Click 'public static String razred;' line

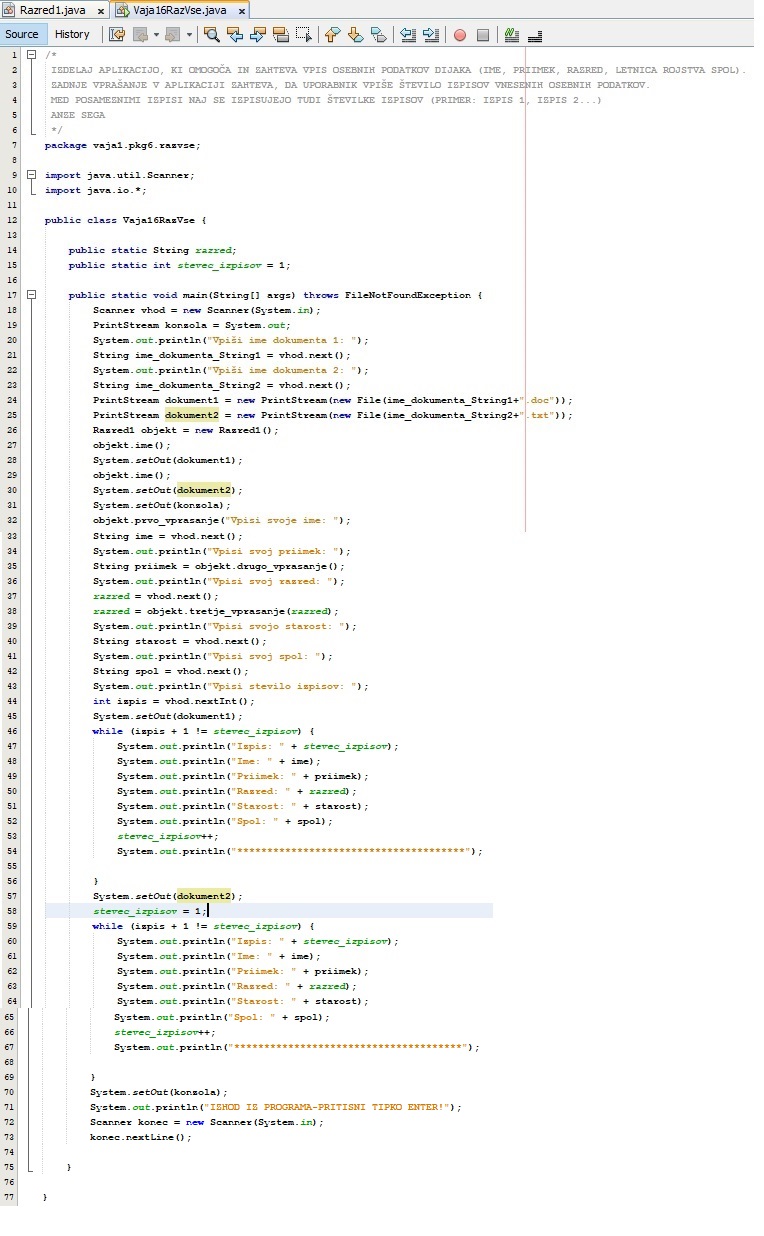click(153, 250)
